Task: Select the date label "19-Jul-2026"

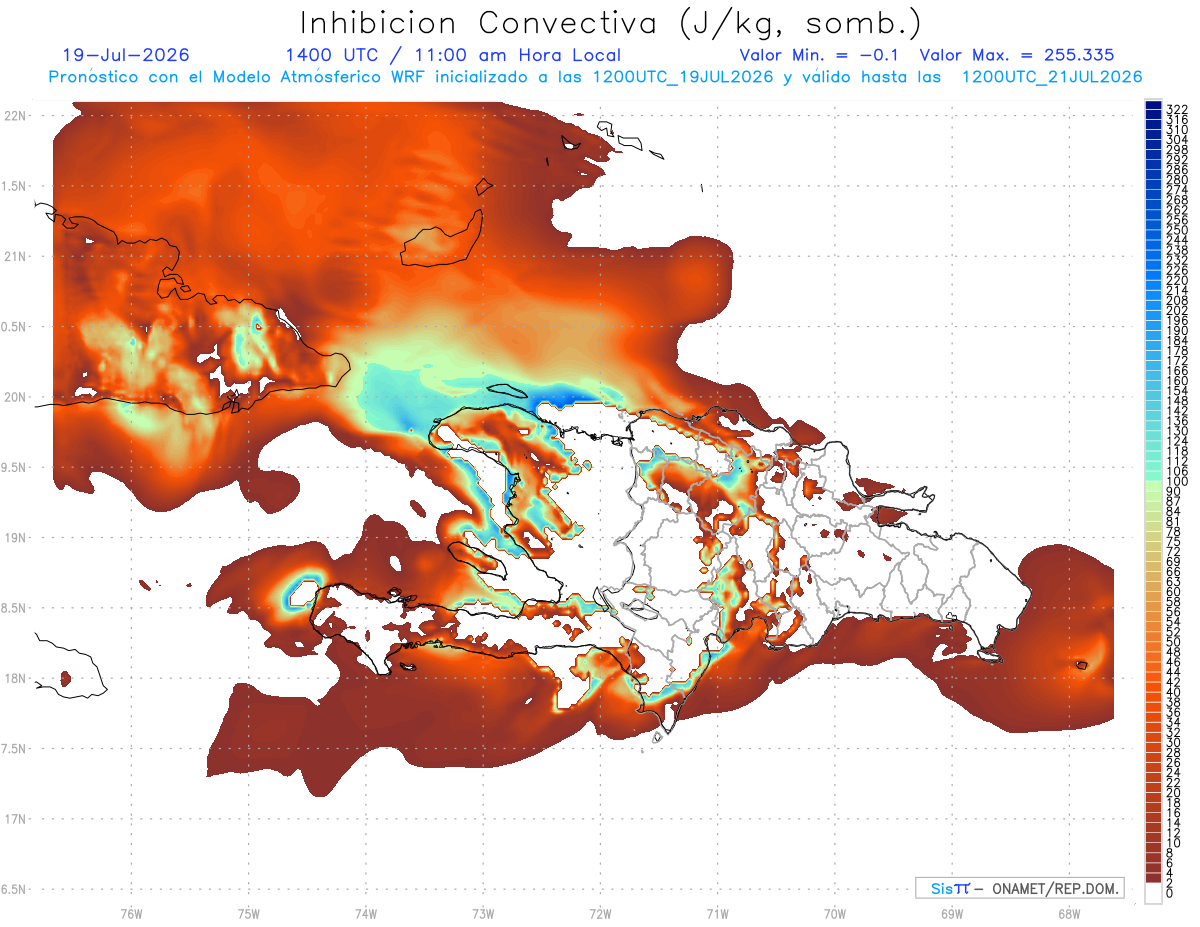Action: pyautogui.click(x=125, y=56)
